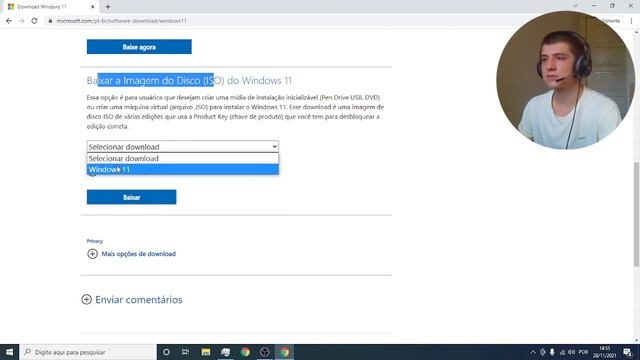This screenshot has width=640, height=360.
Task: Click the Baixar button
Action: coord(131,197)
